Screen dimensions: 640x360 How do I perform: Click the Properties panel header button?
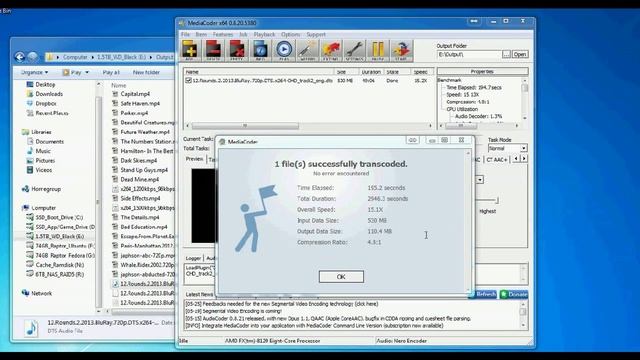click(x=482, y=71)
